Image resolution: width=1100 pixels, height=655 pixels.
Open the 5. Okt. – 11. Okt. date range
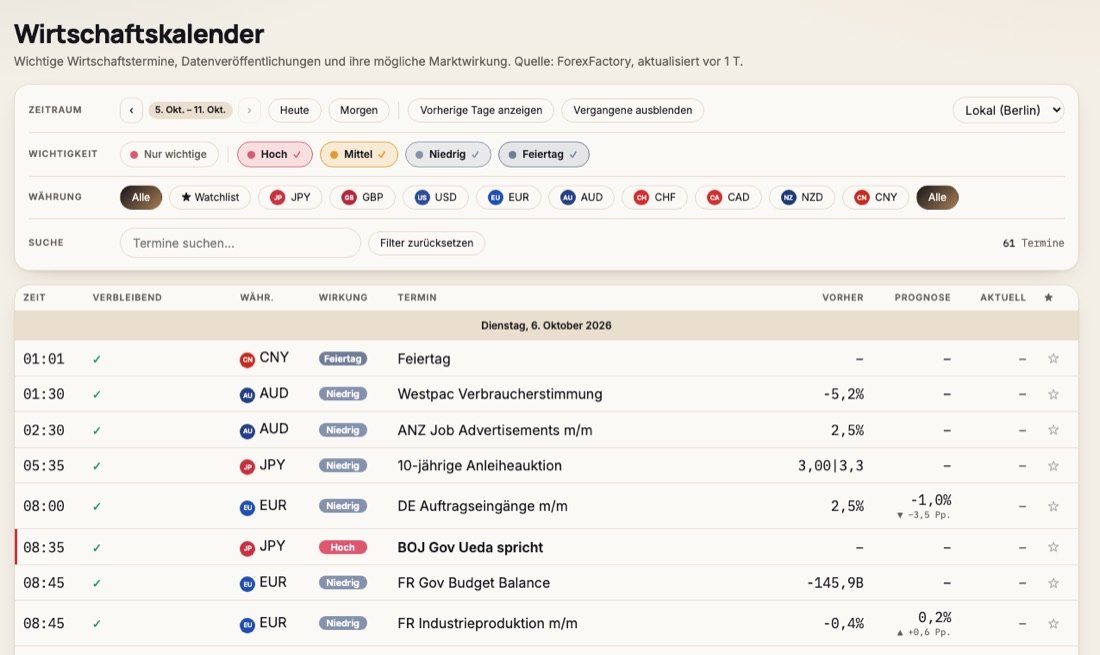click(x=190, y=110)
